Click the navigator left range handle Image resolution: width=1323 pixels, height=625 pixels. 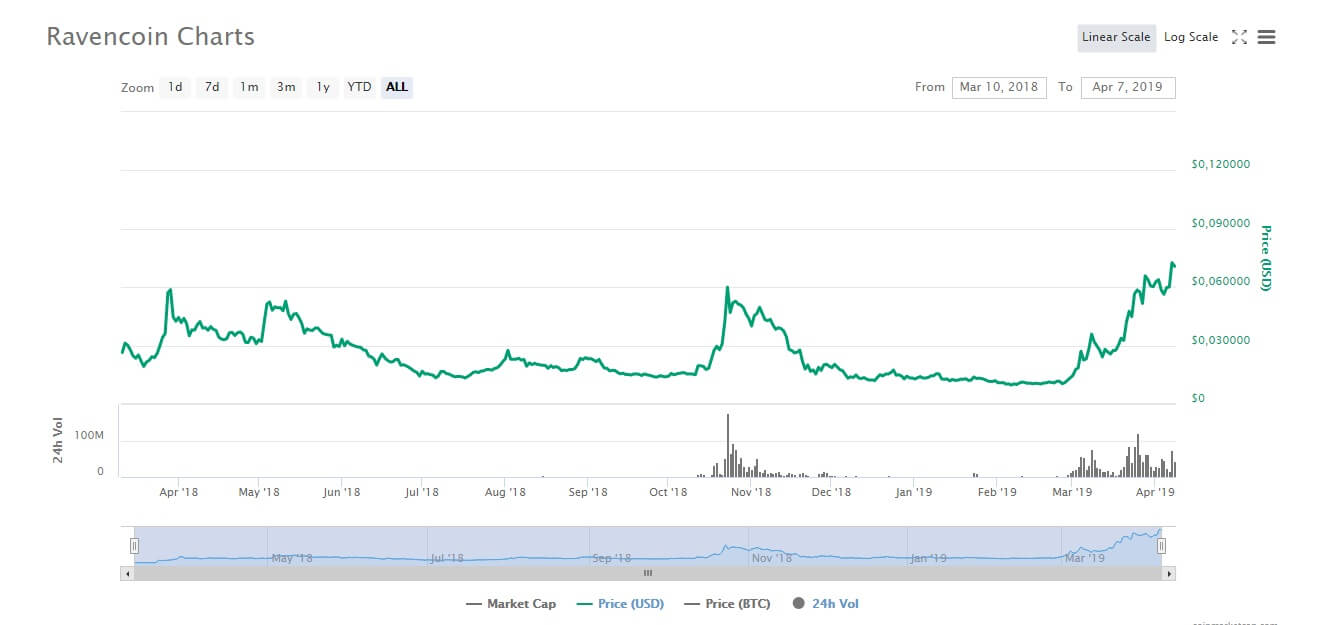coord(134,546)
